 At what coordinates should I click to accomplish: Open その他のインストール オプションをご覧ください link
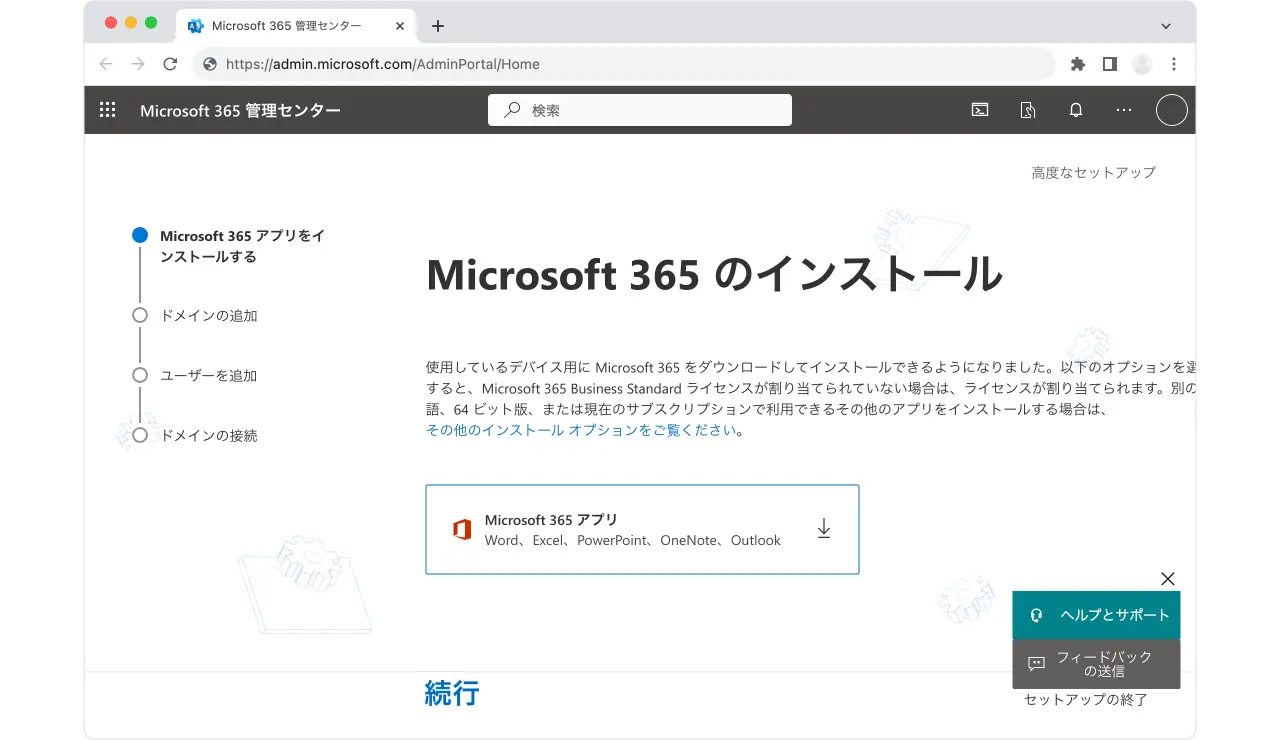[581, 430]
